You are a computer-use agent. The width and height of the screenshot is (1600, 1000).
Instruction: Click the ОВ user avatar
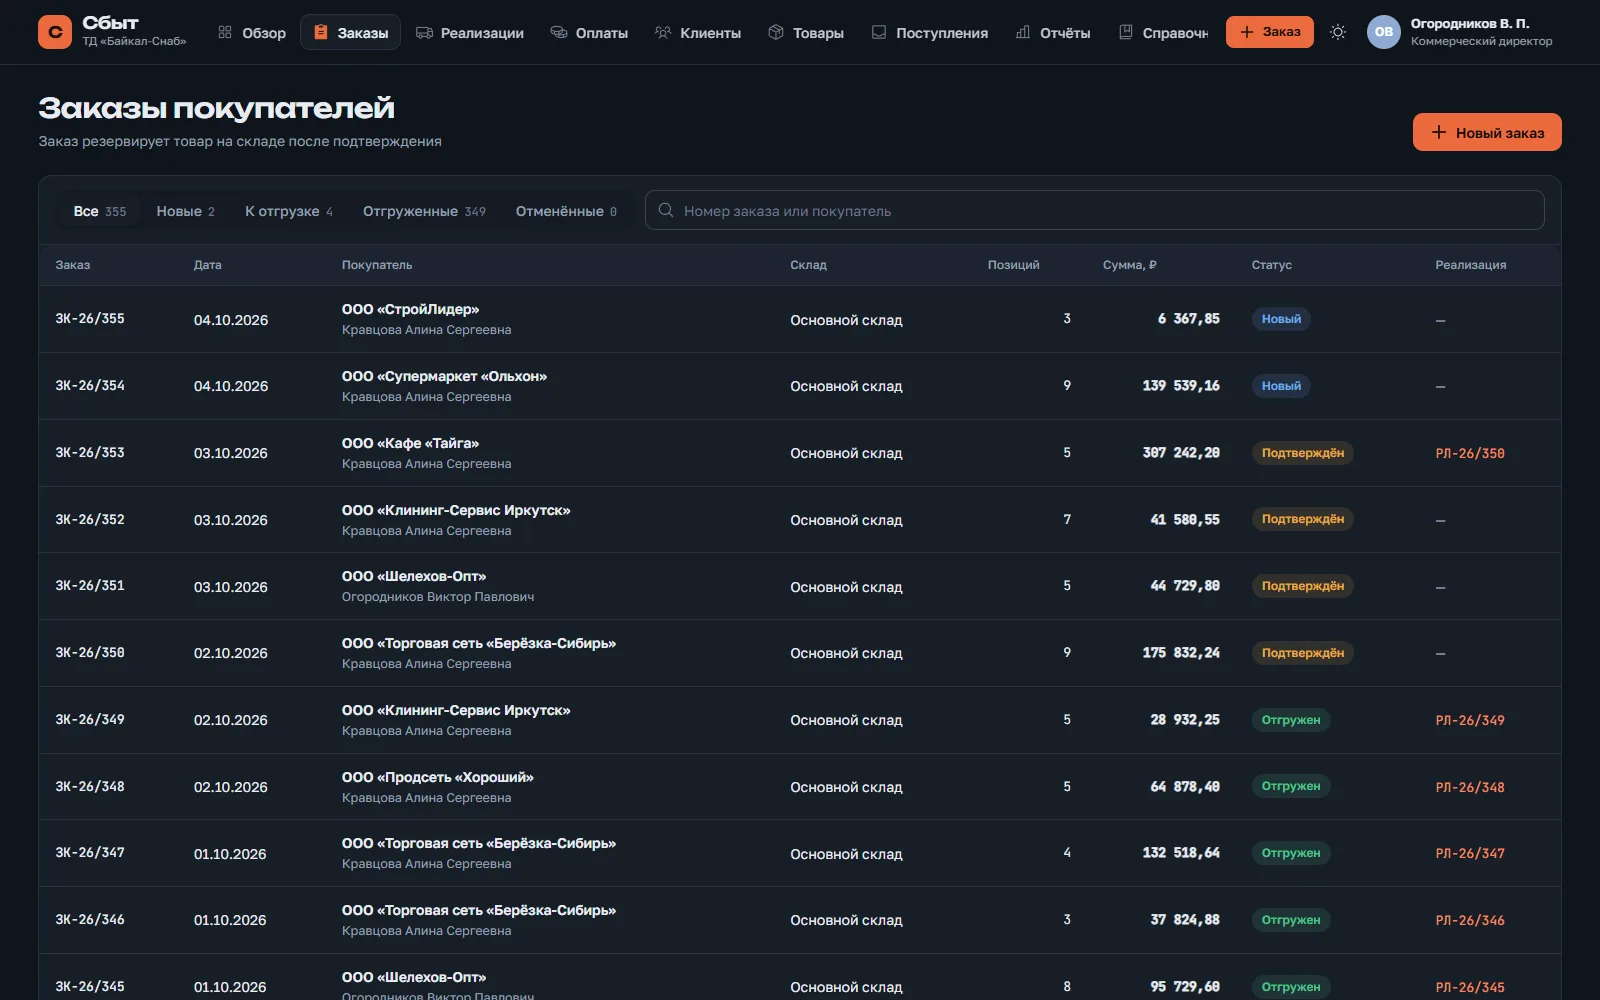pyautogui.click(x=1384, y=32)
